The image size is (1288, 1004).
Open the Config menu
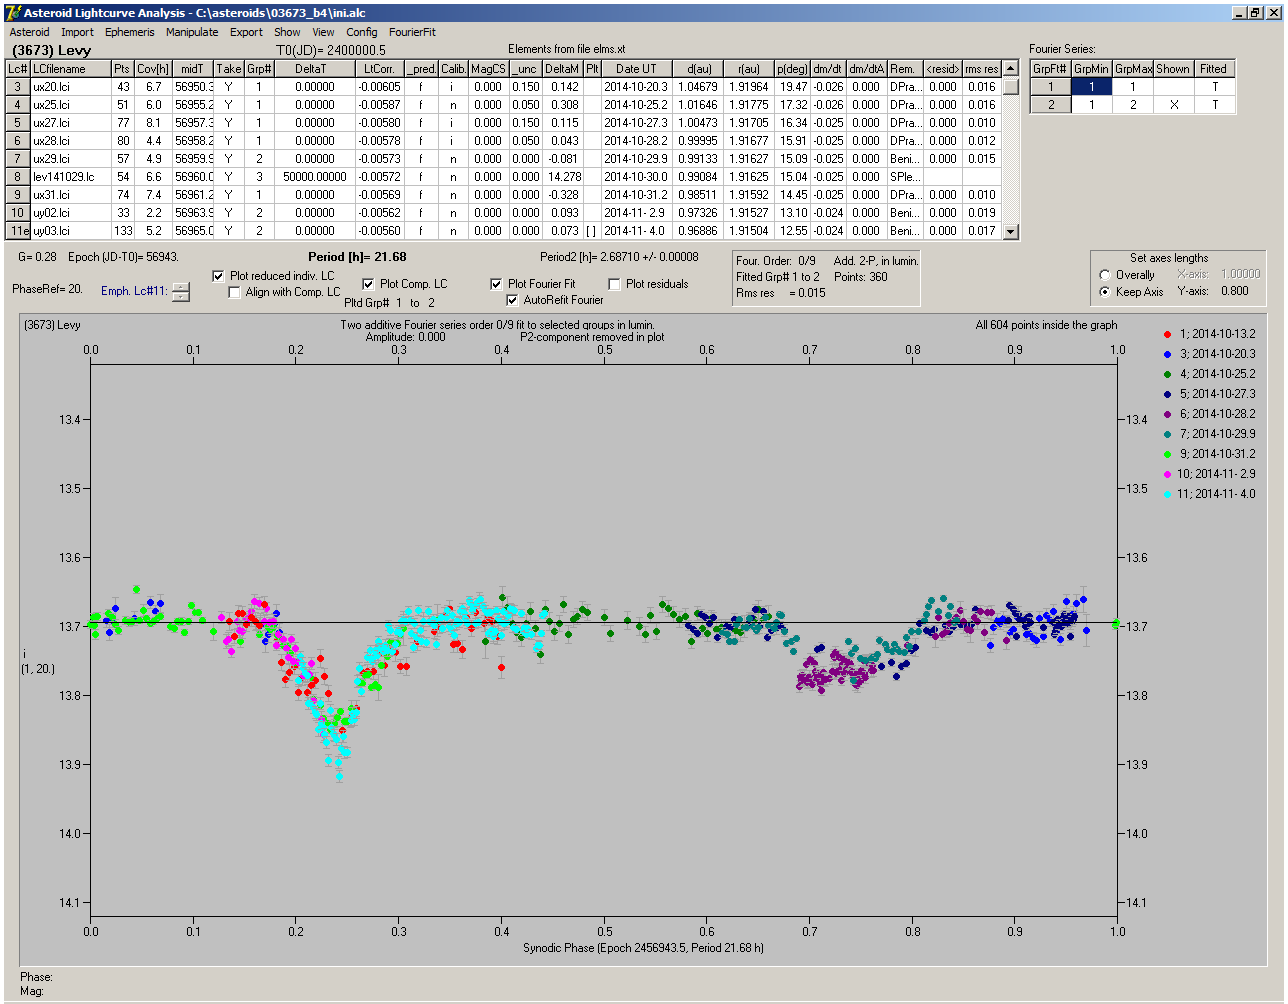coord(362,32)
